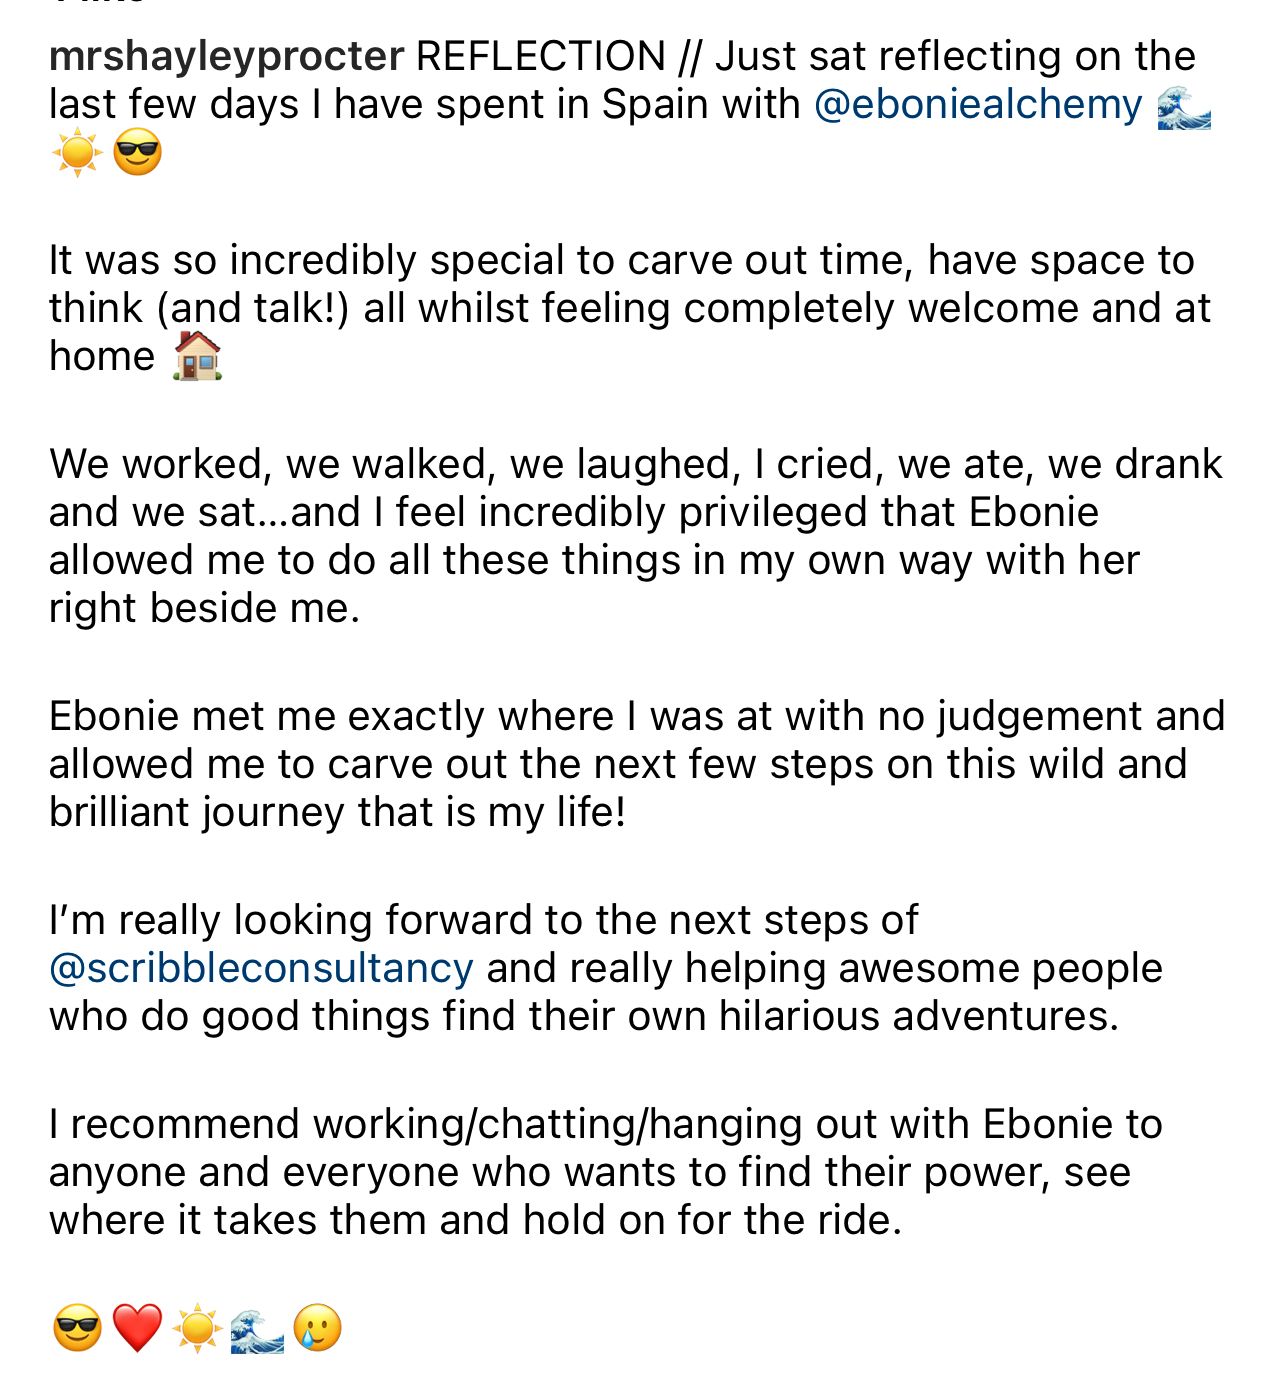Select the sunglasses emoji in the first paragraph
The image size is (1284, 1386).
[x=137, y=154]
